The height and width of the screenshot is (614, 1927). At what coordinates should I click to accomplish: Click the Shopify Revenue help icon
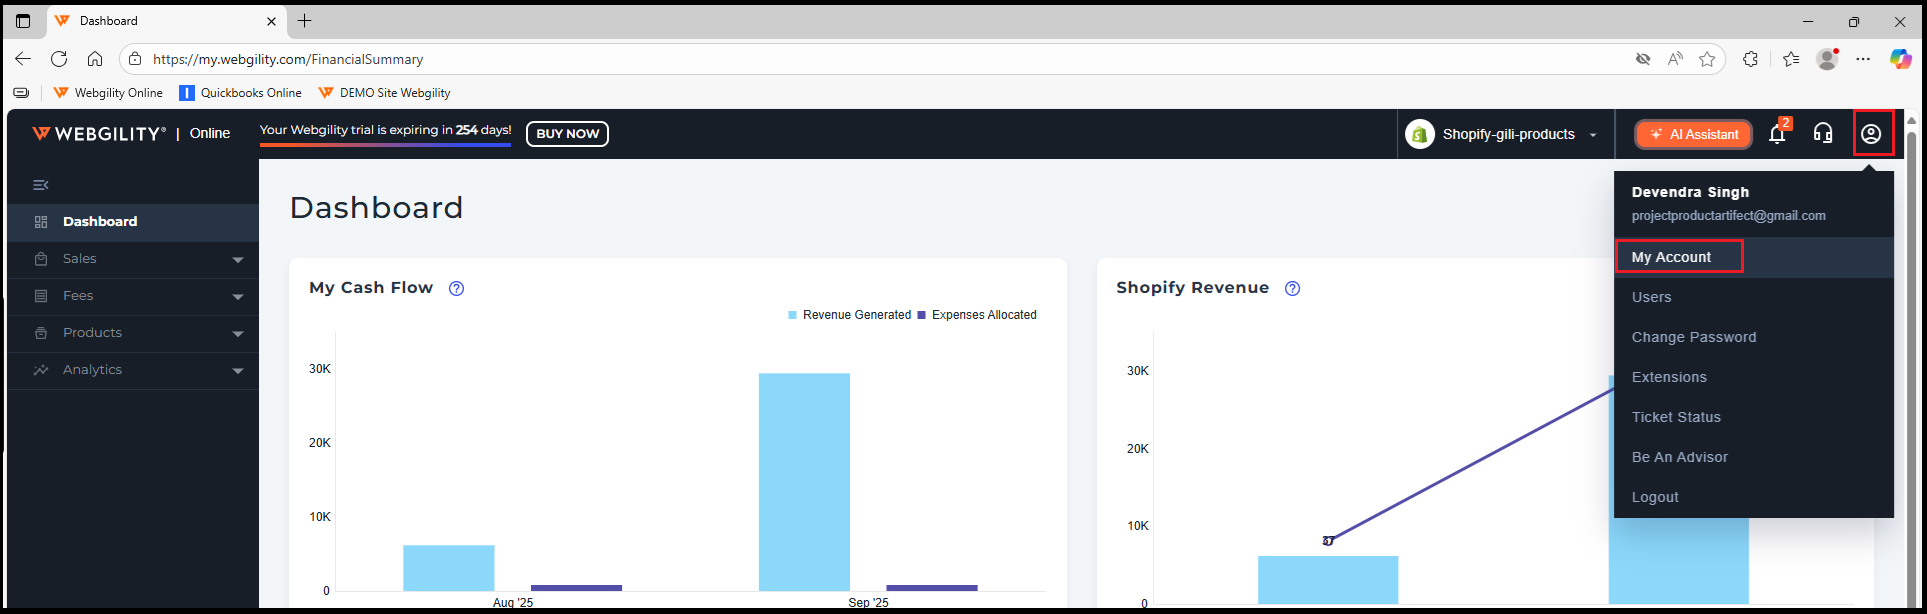pyautogui.click(x=1292, y=288)
